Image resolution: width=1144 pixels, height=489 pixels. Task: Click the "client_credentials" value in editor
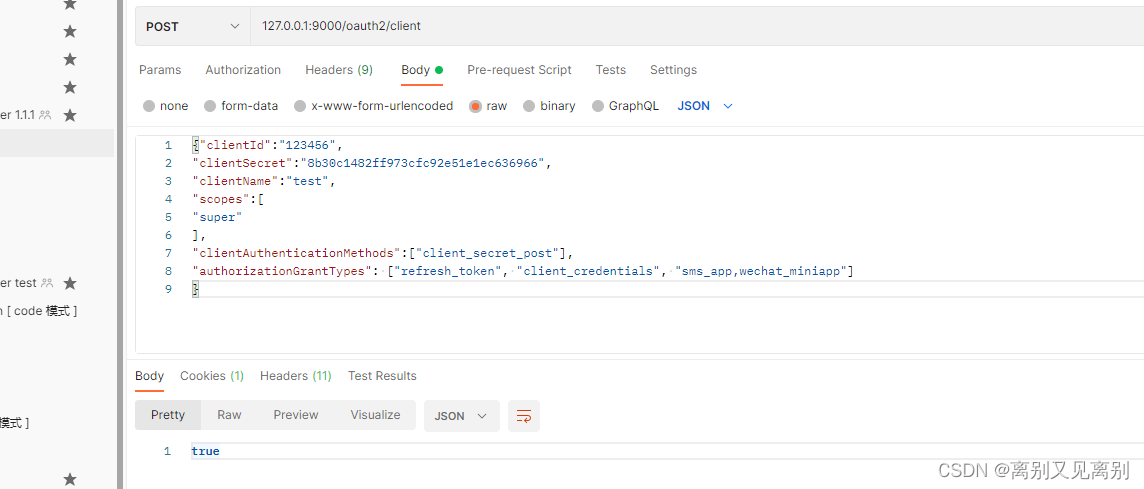589,272
